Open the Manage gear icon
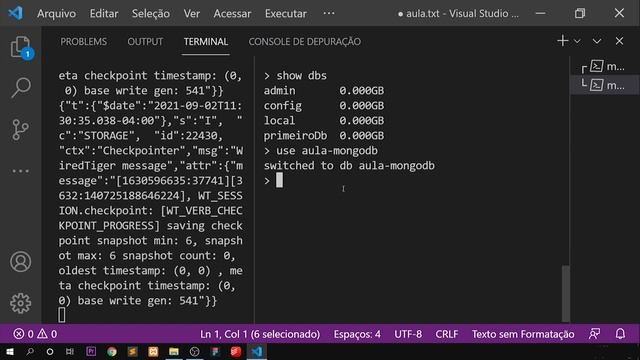The image size is (640, 360). [x=20, y=303]
